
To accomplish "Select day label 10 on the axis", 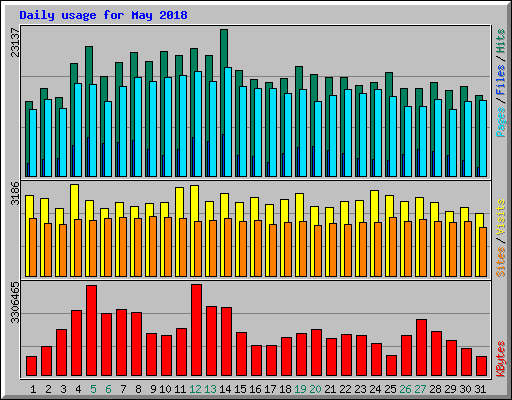I will pos(165,389).
